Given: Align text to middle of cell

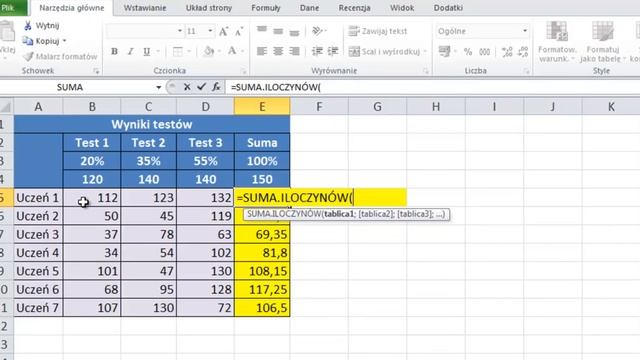Looking at the screenshot, I should (278, 31).
